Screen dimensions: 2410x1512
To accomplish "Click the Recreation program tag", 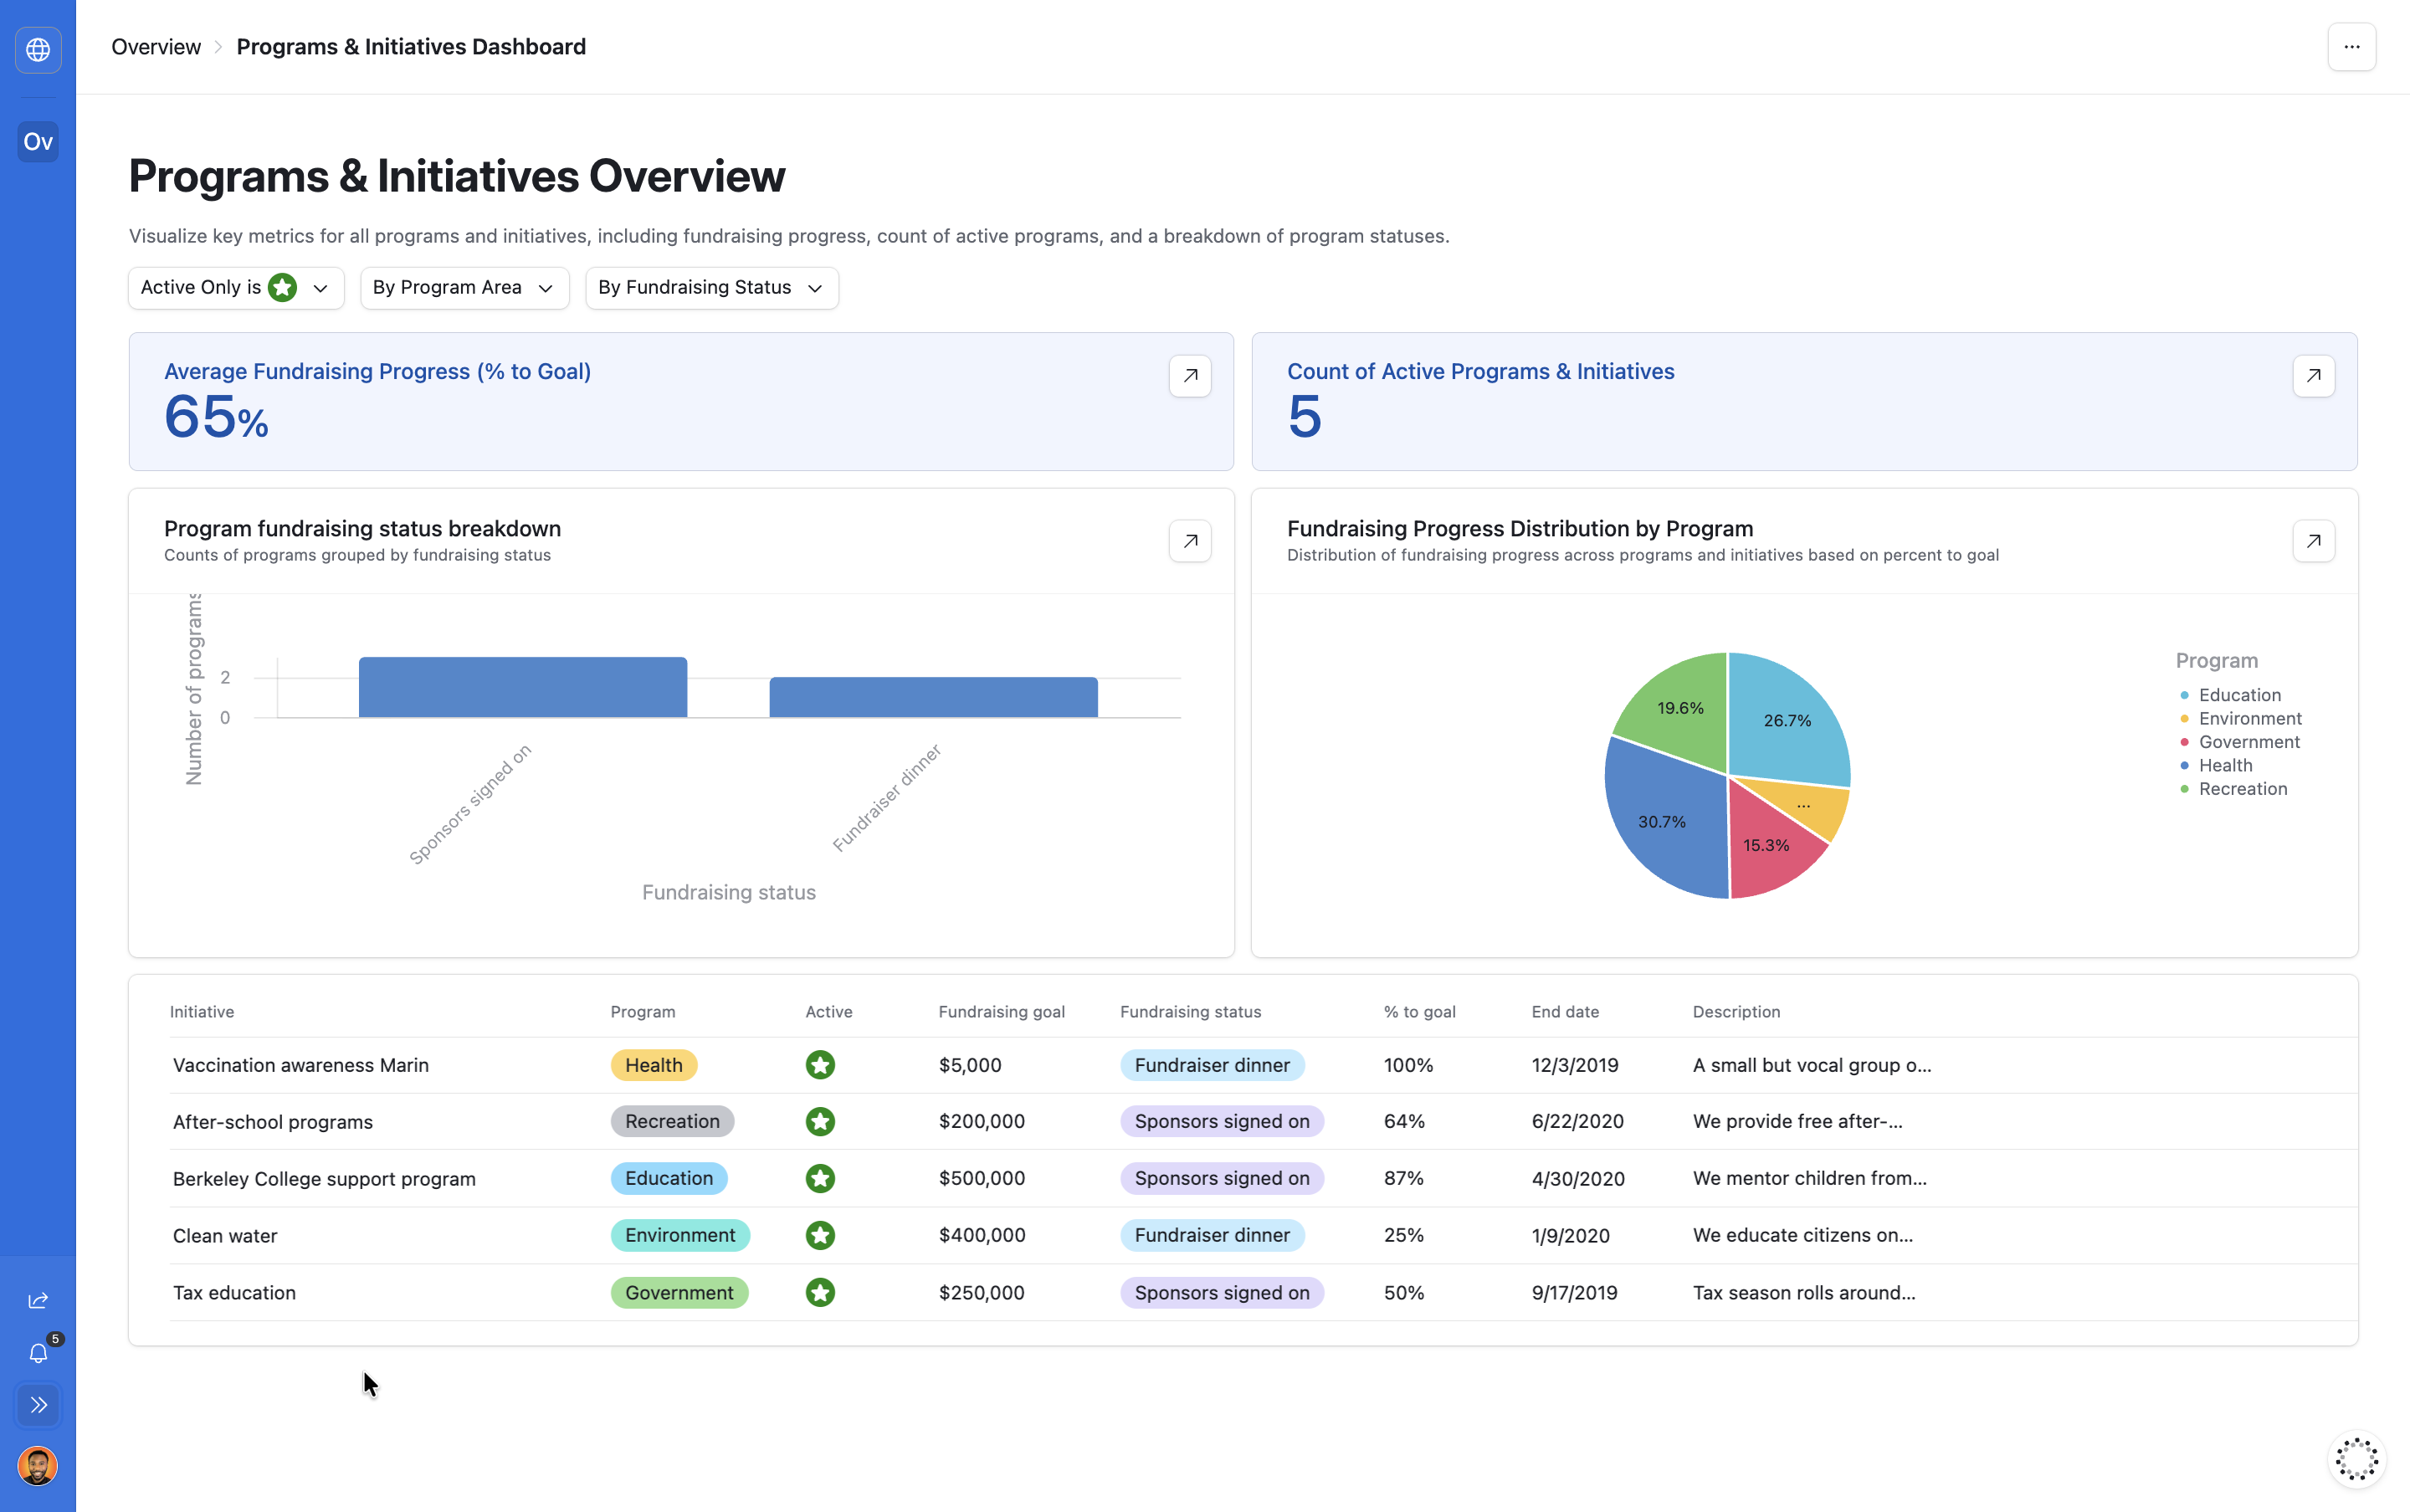I will point(672,1121).
